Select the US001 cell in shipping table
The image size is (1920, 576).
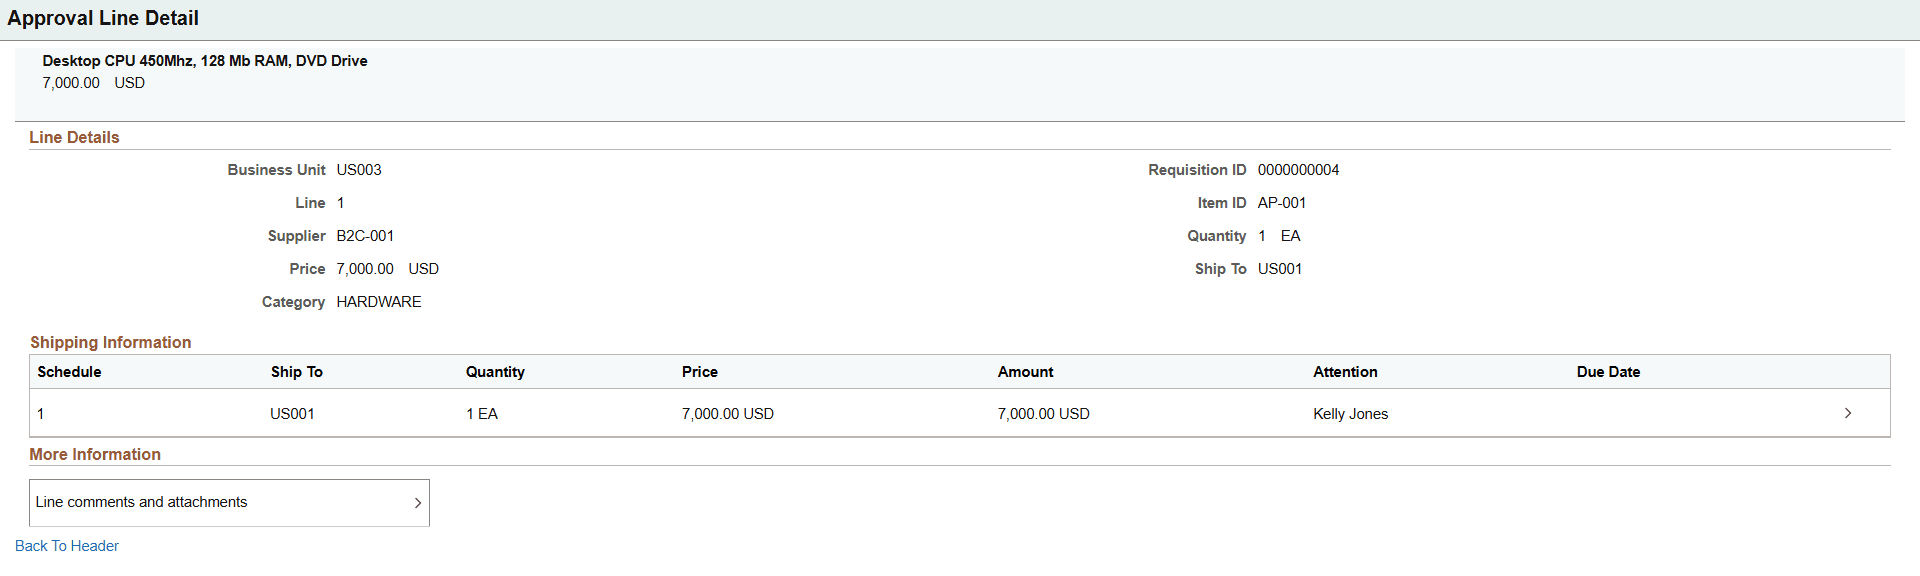(292, 414)
